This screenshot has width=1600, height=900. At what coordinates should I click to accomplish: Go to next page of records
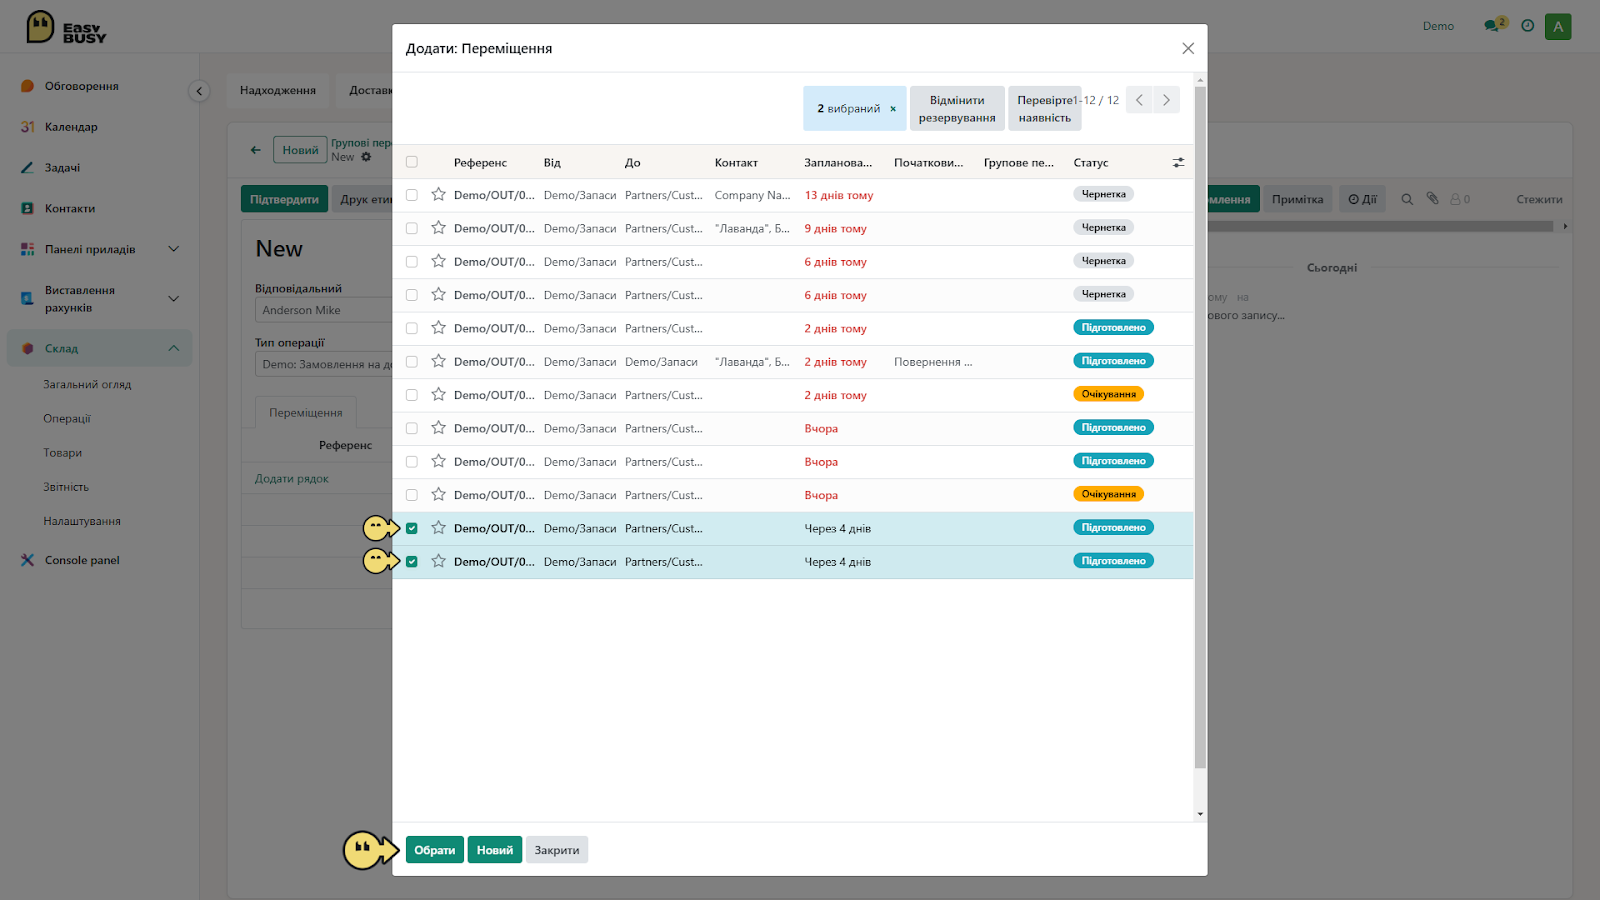[x=1166, y=100]
